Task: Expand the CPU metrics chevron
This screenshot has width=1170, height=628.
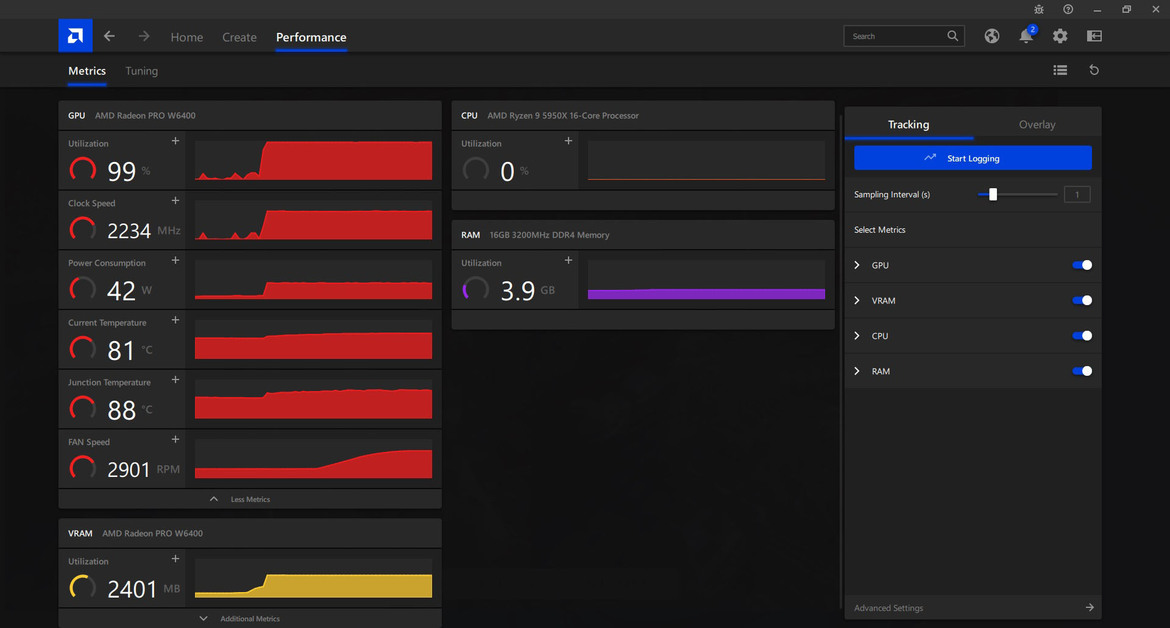Action: [x=857, y=336]
